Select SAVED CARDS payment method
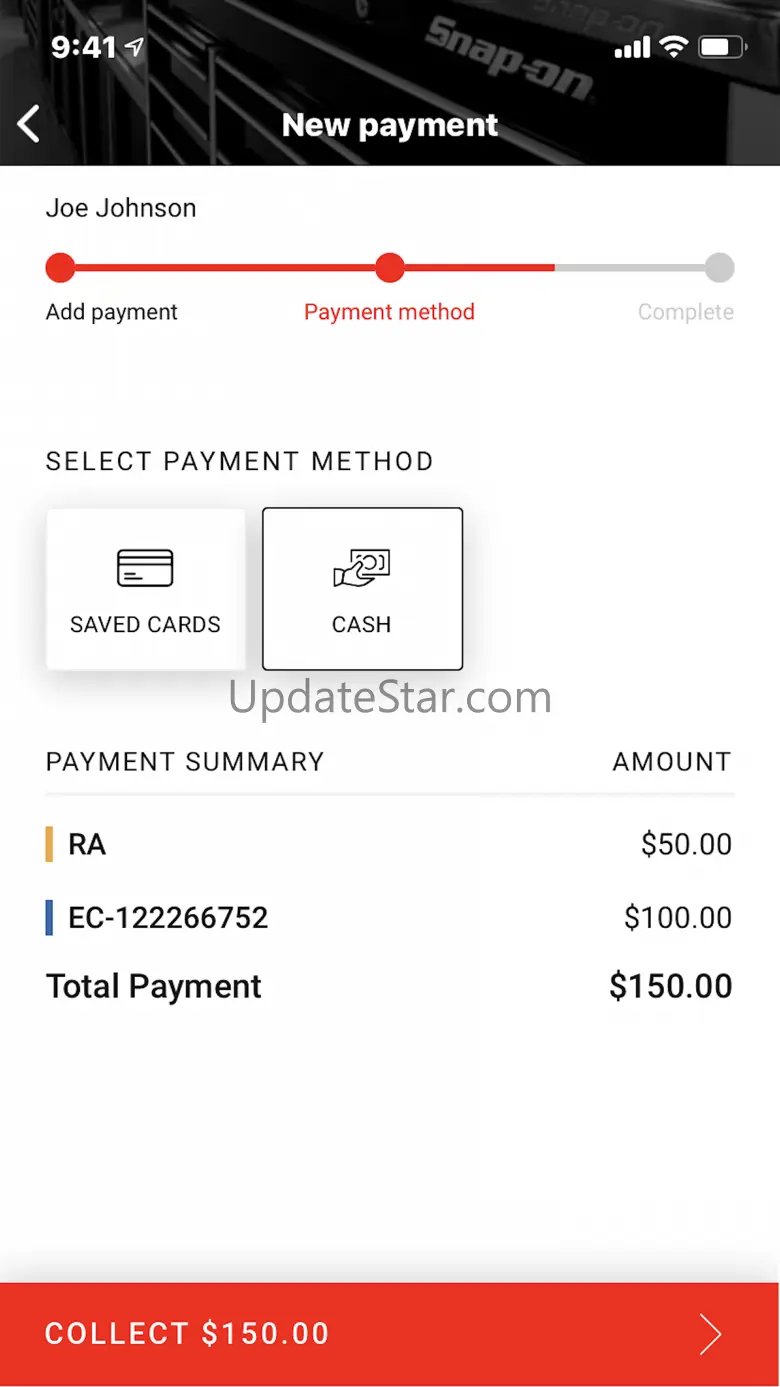 coord(145,588)
